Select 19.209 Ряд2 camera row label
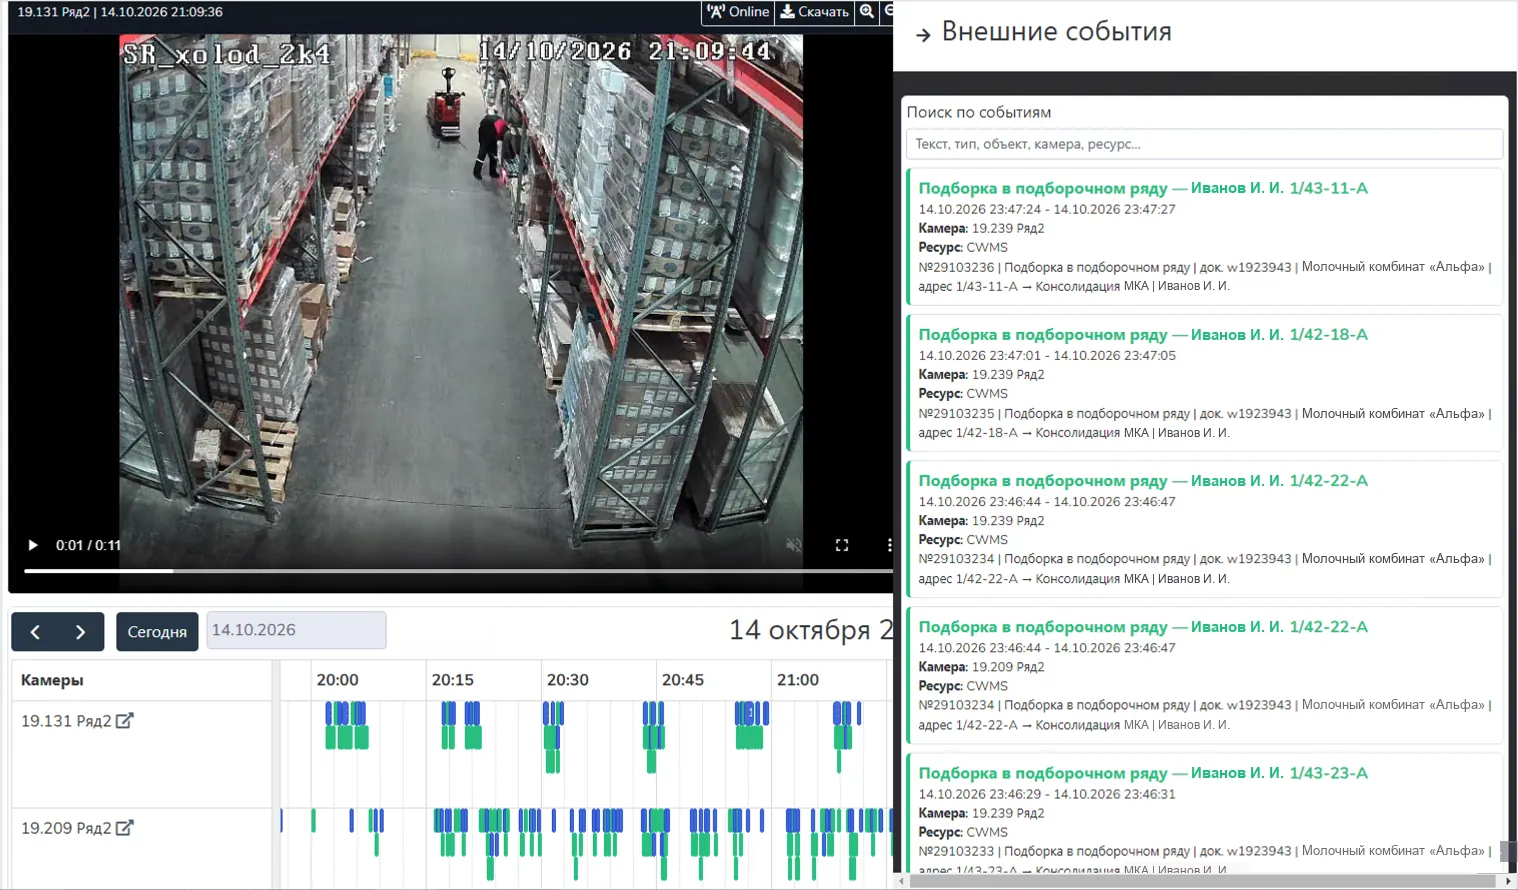This screenshot has width=1518, height=890. pos(66,828)
